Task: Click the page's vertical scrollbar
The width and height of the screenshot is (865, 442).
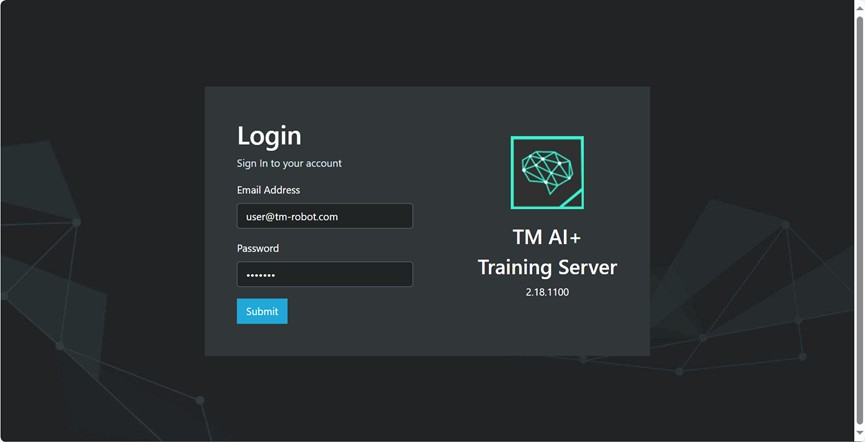Action: (x=859, y=221)
